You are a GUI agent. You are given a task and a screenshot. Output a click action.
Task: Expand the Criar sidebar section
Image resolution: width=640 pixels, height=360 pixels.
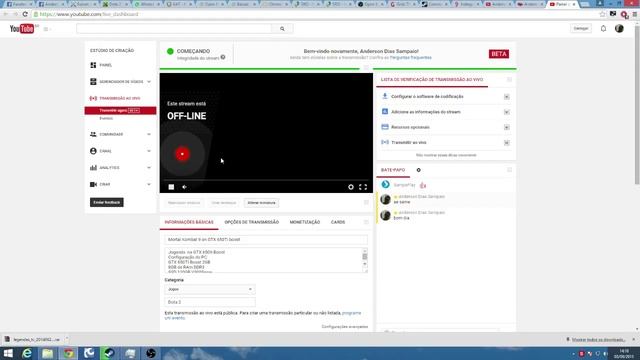[x=149, y=184]
